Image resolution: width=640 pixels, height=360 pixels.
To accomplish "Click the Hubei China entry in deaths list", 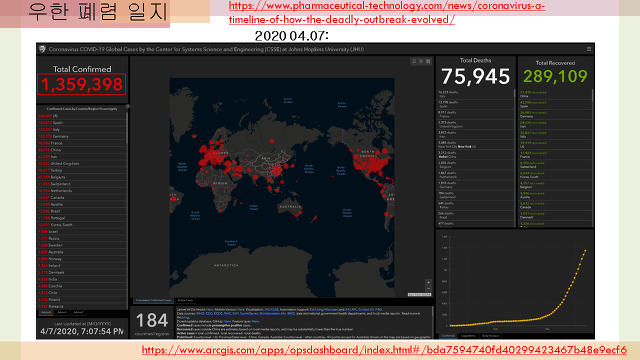I will 475,155.
